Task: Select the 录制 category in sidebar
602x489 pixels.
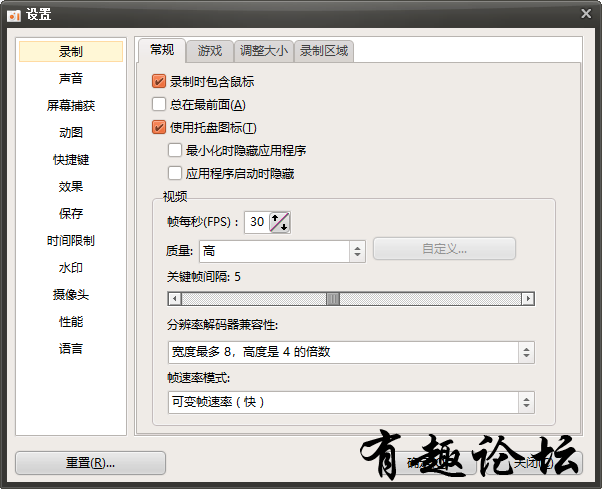Action: pyautogui.click(x=71, y=51)
